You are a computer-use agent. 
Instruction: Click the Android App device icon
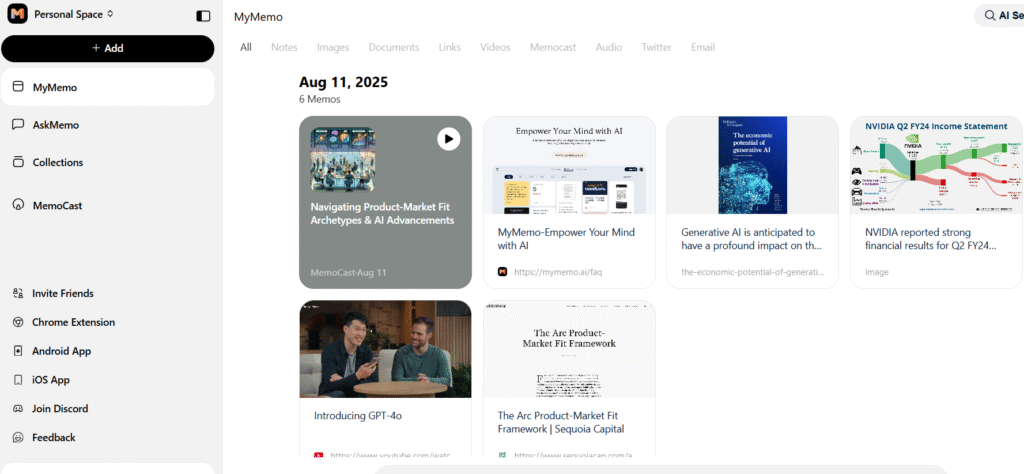[18, 351]
